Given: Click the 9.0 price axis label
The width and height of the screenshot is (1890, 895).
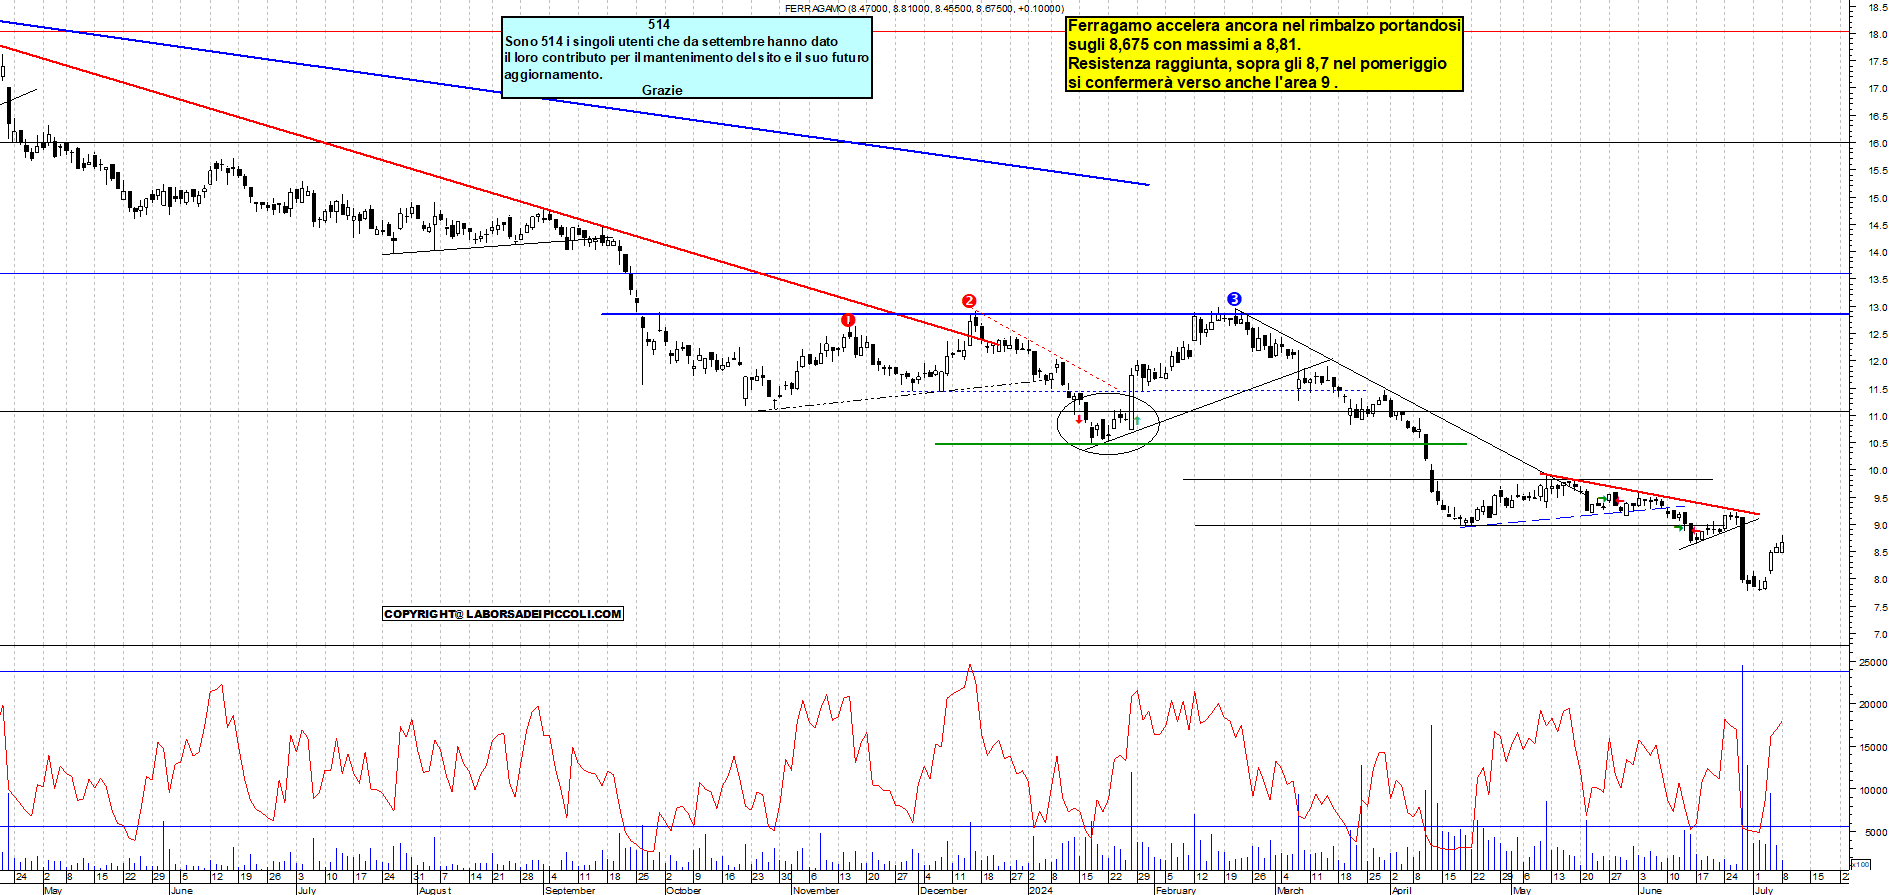Looking at the screenshot, I should click(x=1880, y=525).
